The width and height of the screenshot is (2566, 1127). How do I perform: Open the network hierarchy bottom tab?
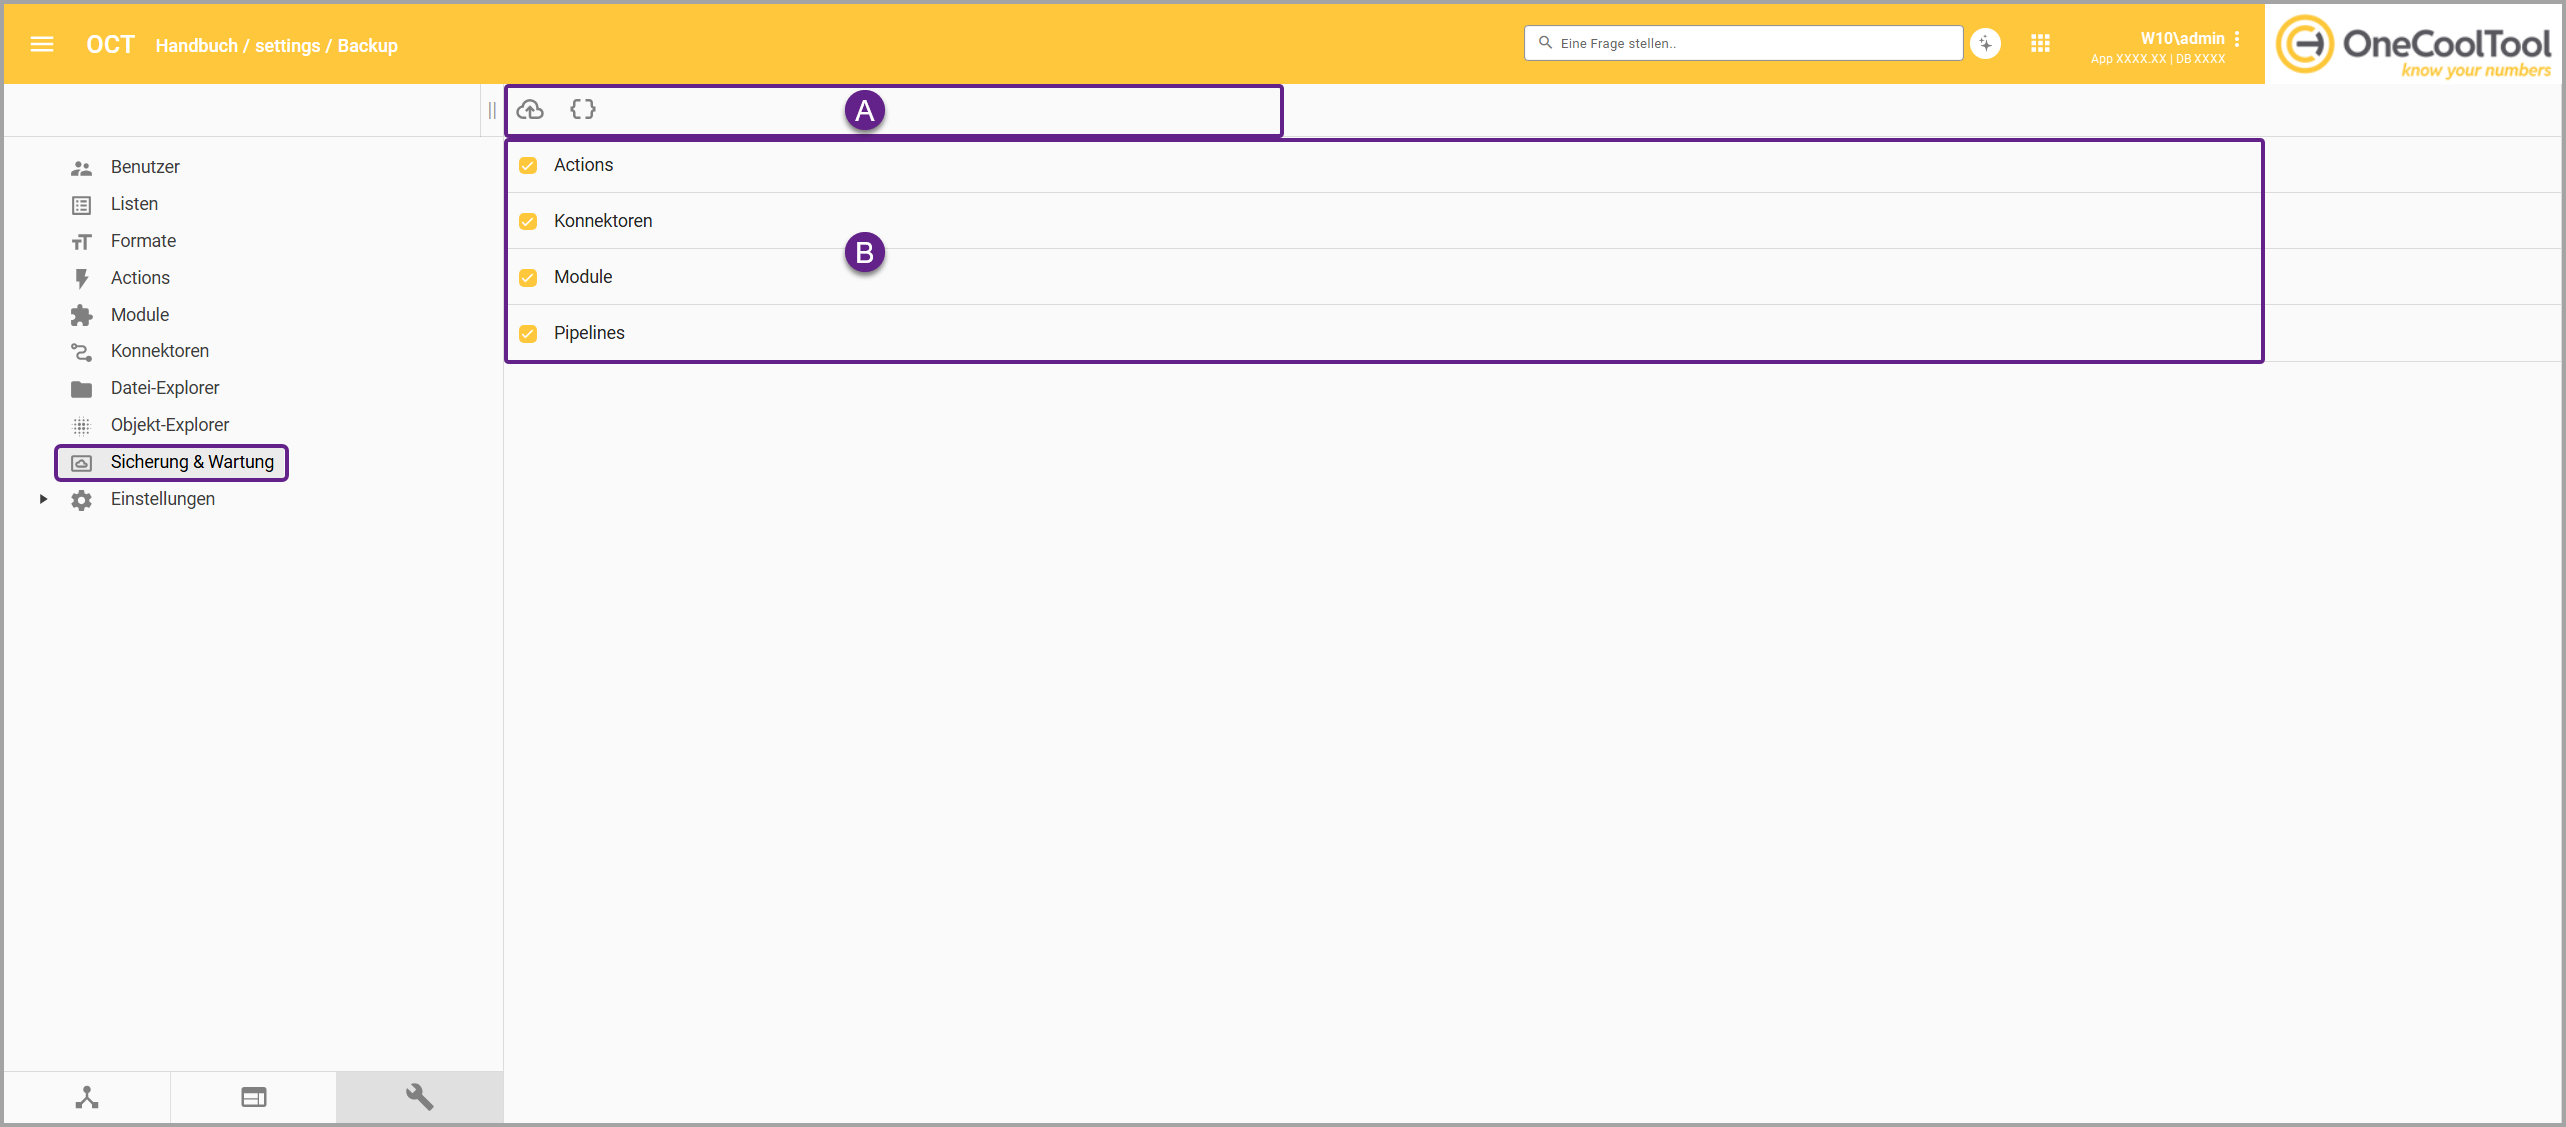coord(87,1097)
